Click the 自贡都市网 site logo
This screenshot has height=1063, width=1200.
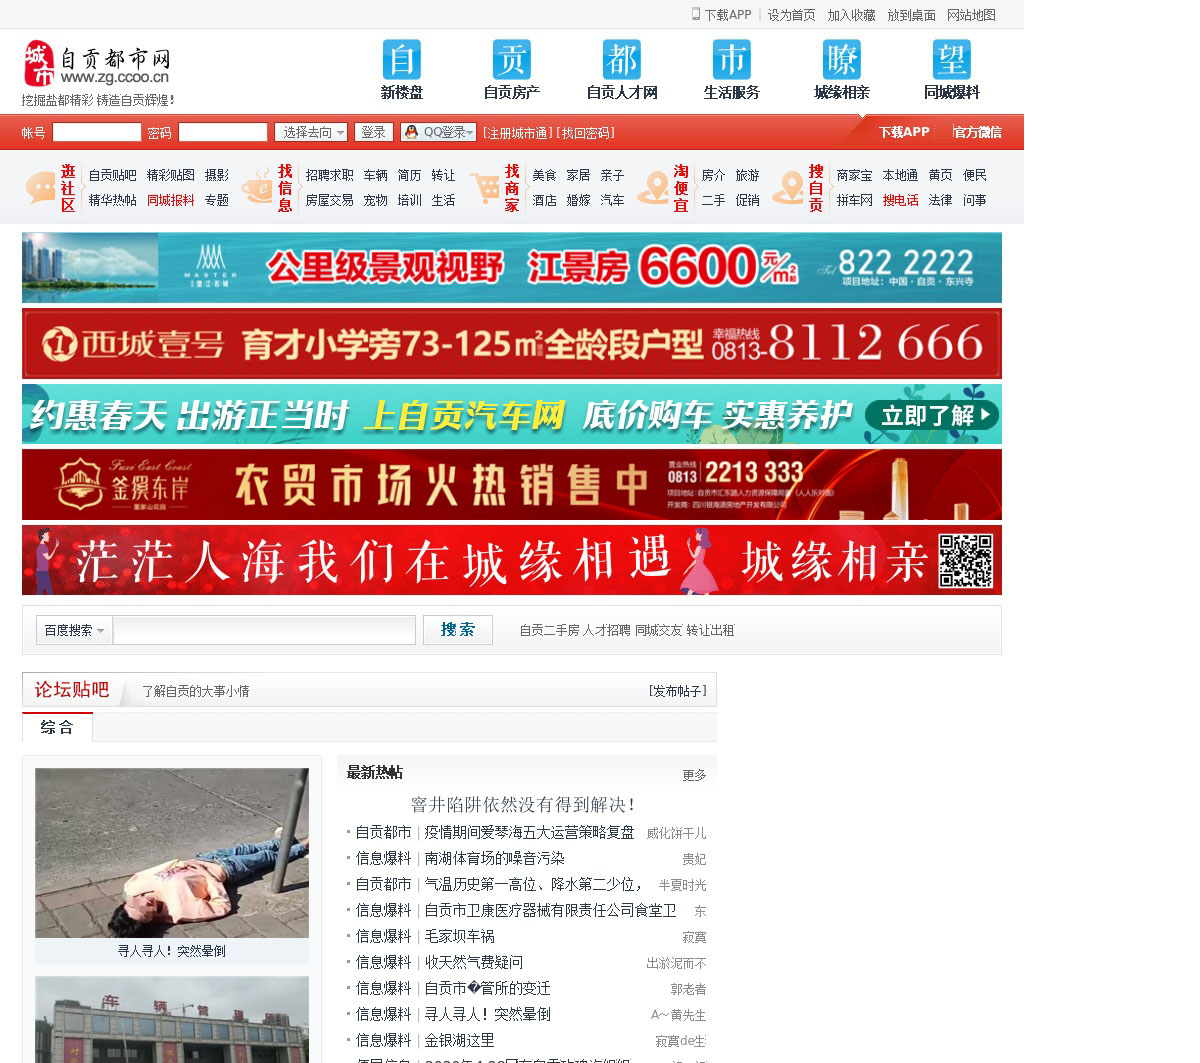(x=97, y=64)
